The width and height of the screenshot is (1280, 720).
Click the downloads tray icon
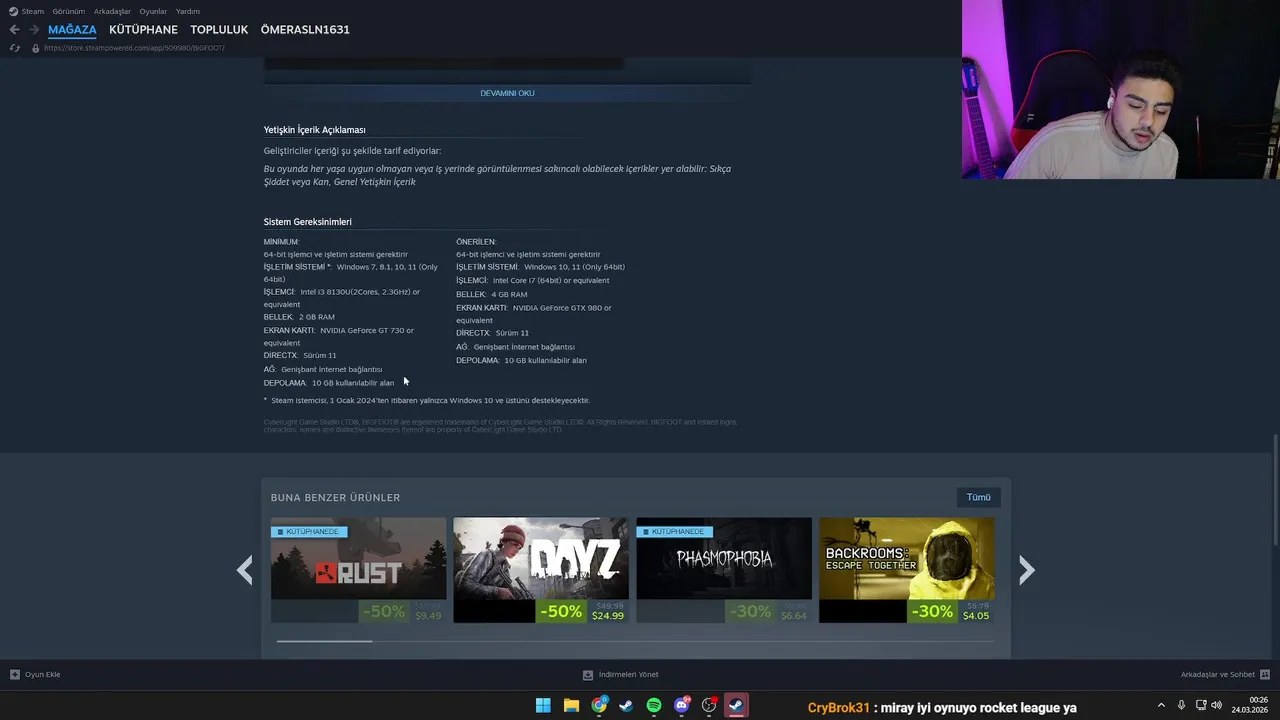point(588,675)
